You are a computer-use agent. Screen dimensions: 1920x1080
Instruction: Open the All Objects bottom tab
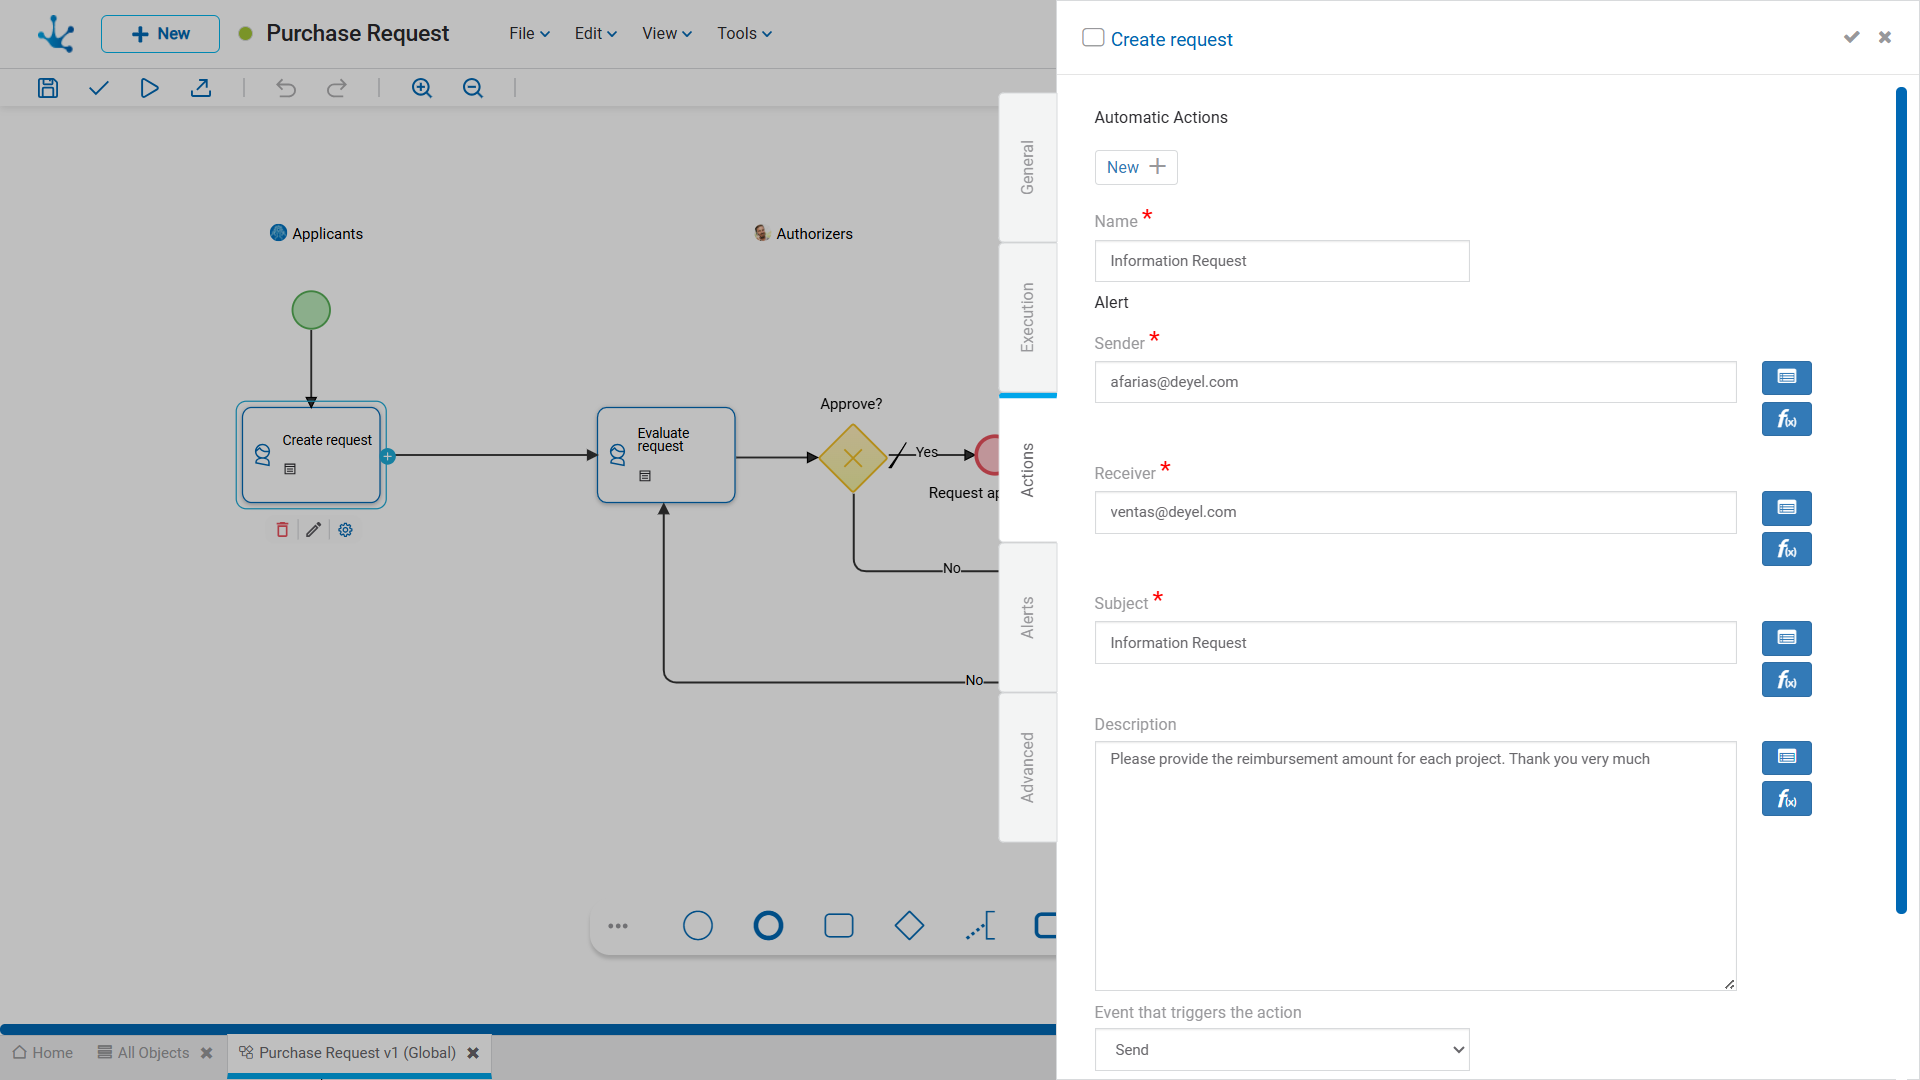[143, 1053]
